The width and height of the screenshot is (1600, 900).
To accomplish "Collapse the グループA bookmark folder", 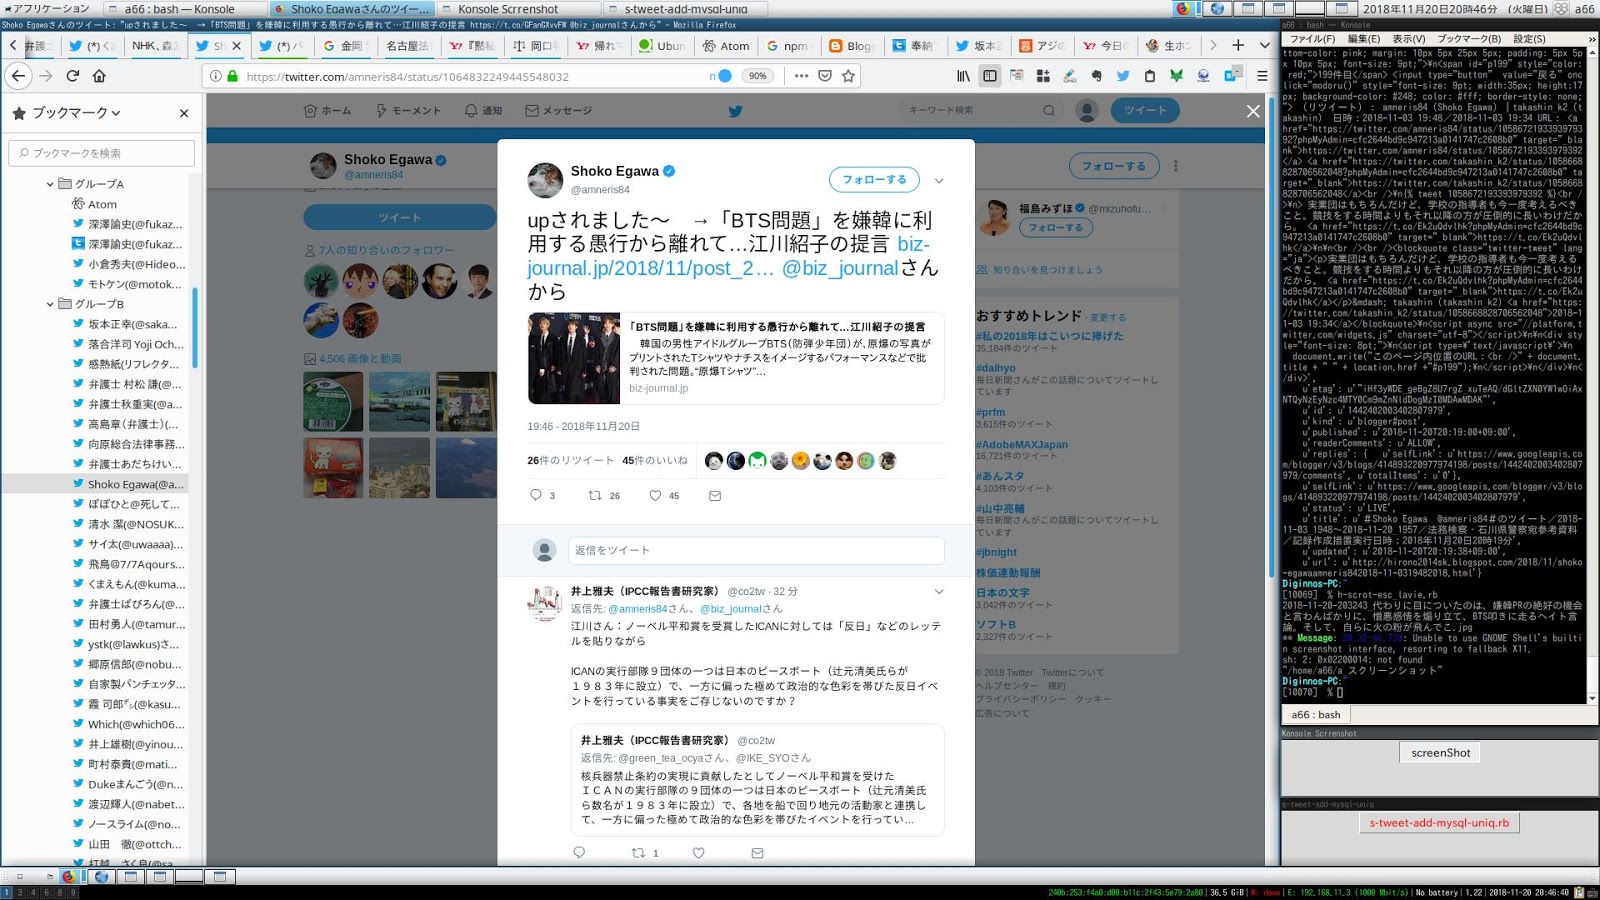I will tap(50, 184).
